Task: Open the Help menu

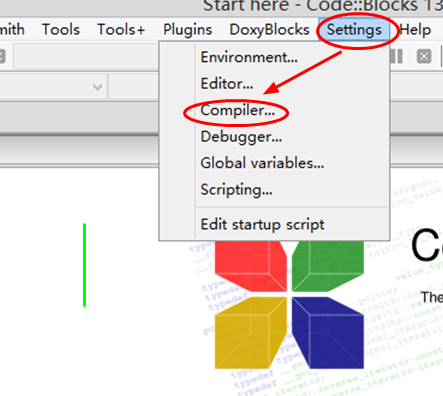Action: (x=415, y=30)
